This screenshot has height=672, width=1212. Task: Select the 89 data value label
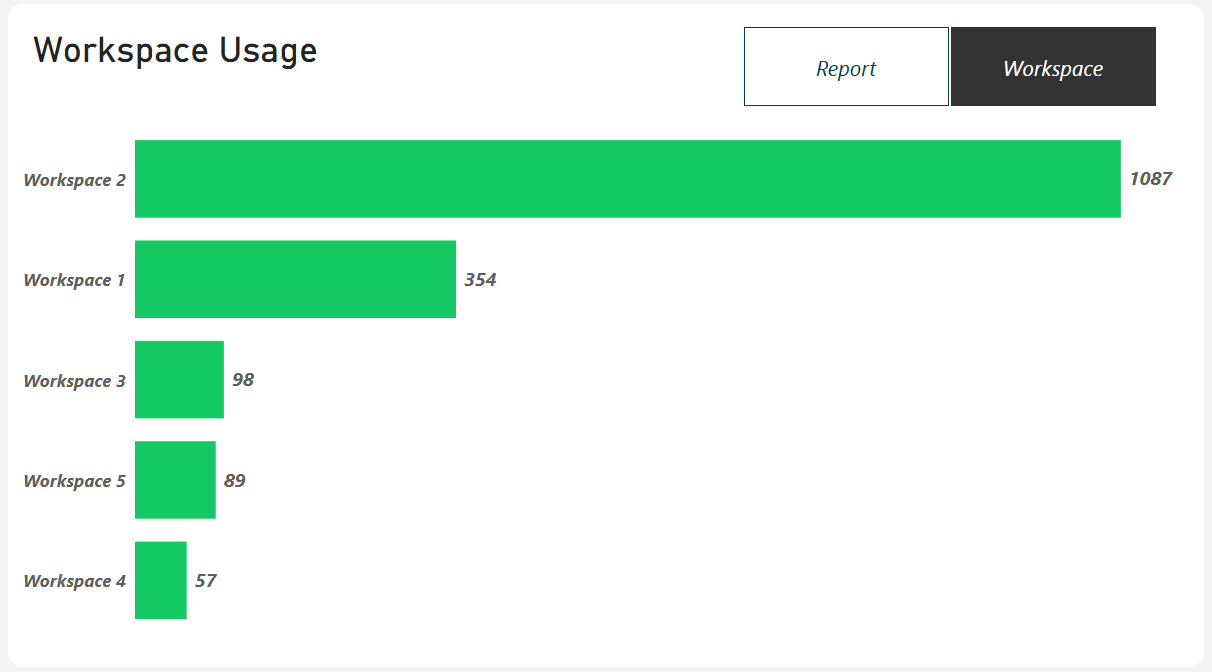click(235, 481)
